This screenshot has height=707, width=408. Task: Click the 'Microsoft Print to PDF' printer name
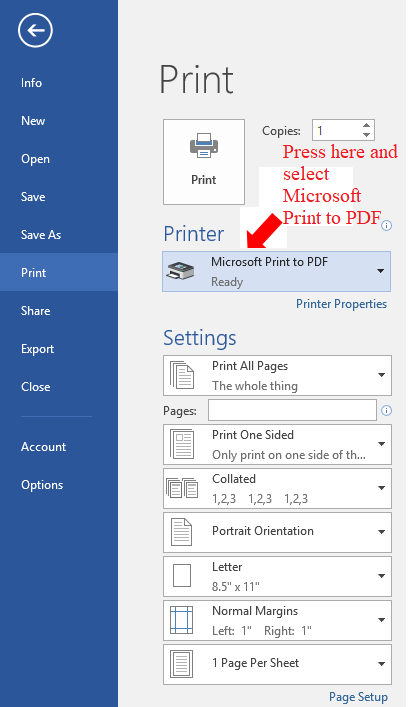coord(270,262)
